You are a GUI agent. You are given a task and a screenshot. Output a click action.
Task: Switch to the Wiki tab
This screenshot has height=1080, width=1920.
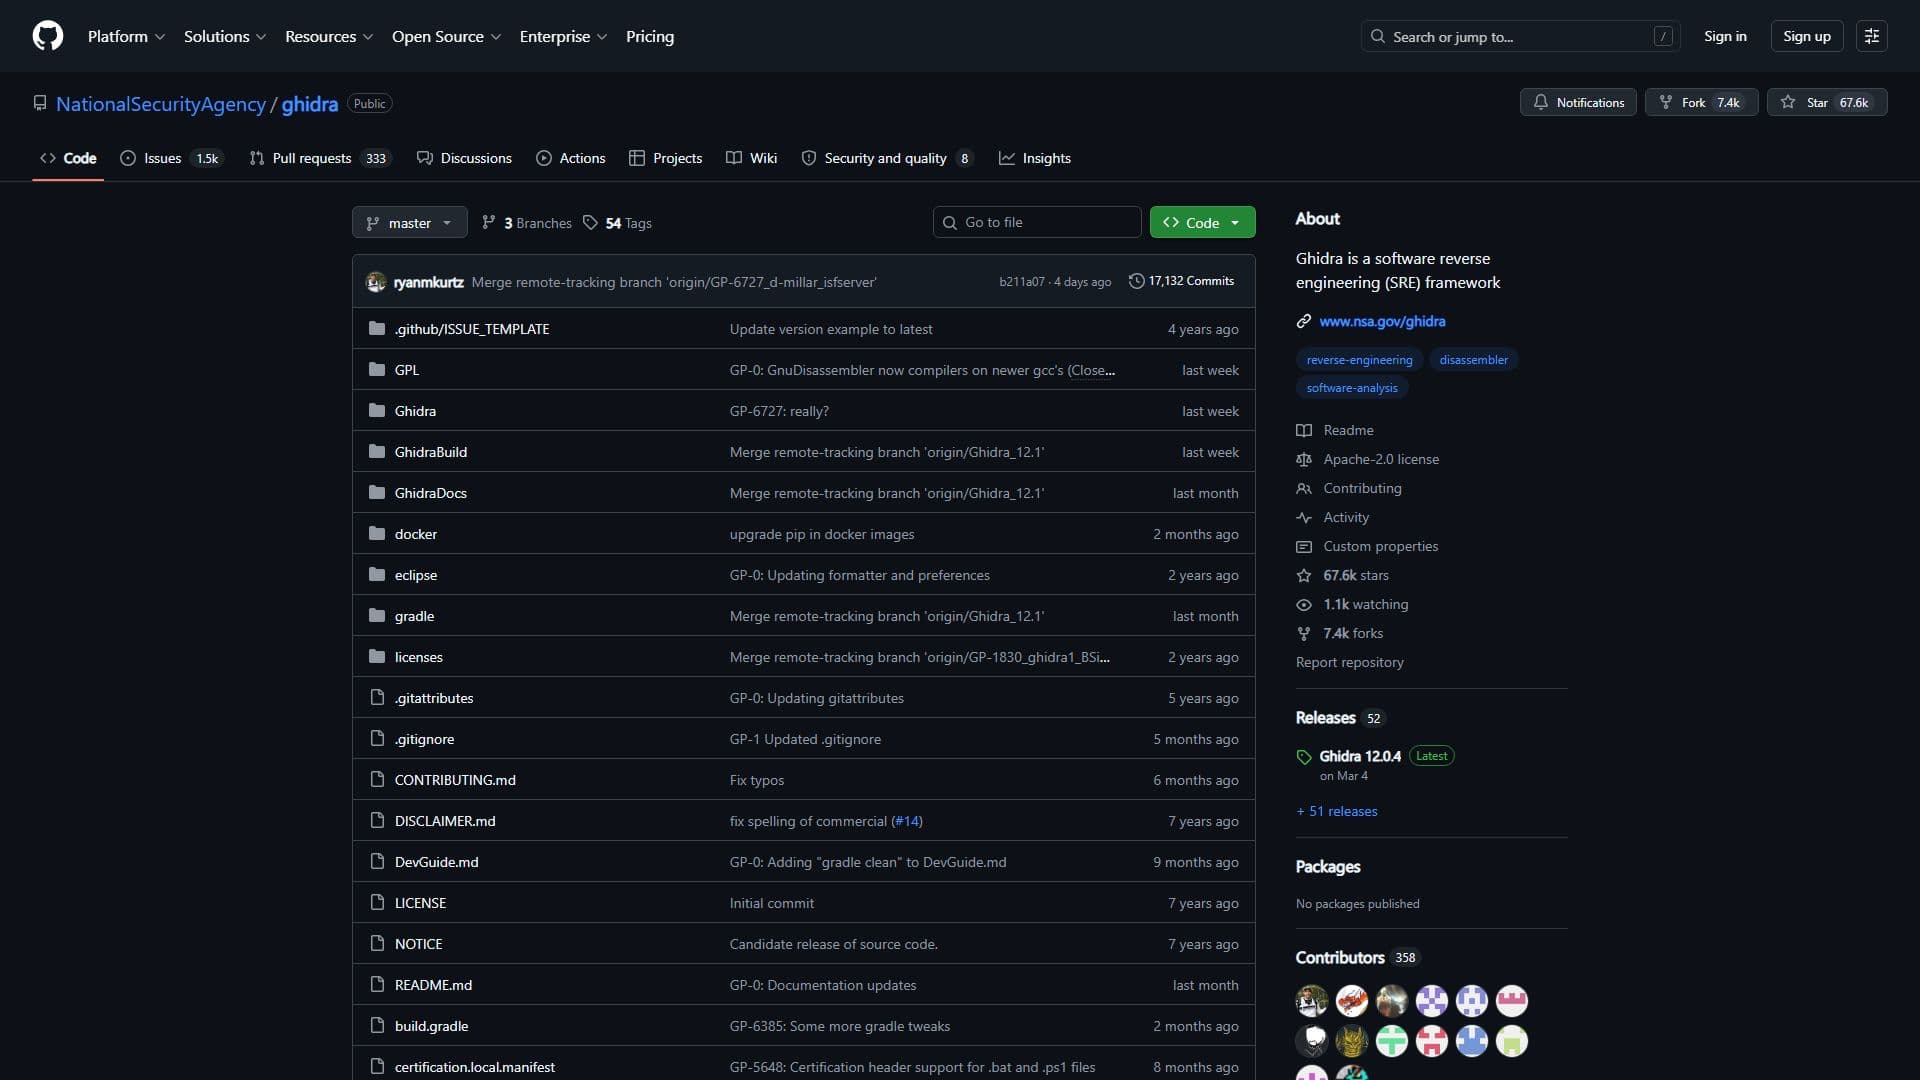751,158
